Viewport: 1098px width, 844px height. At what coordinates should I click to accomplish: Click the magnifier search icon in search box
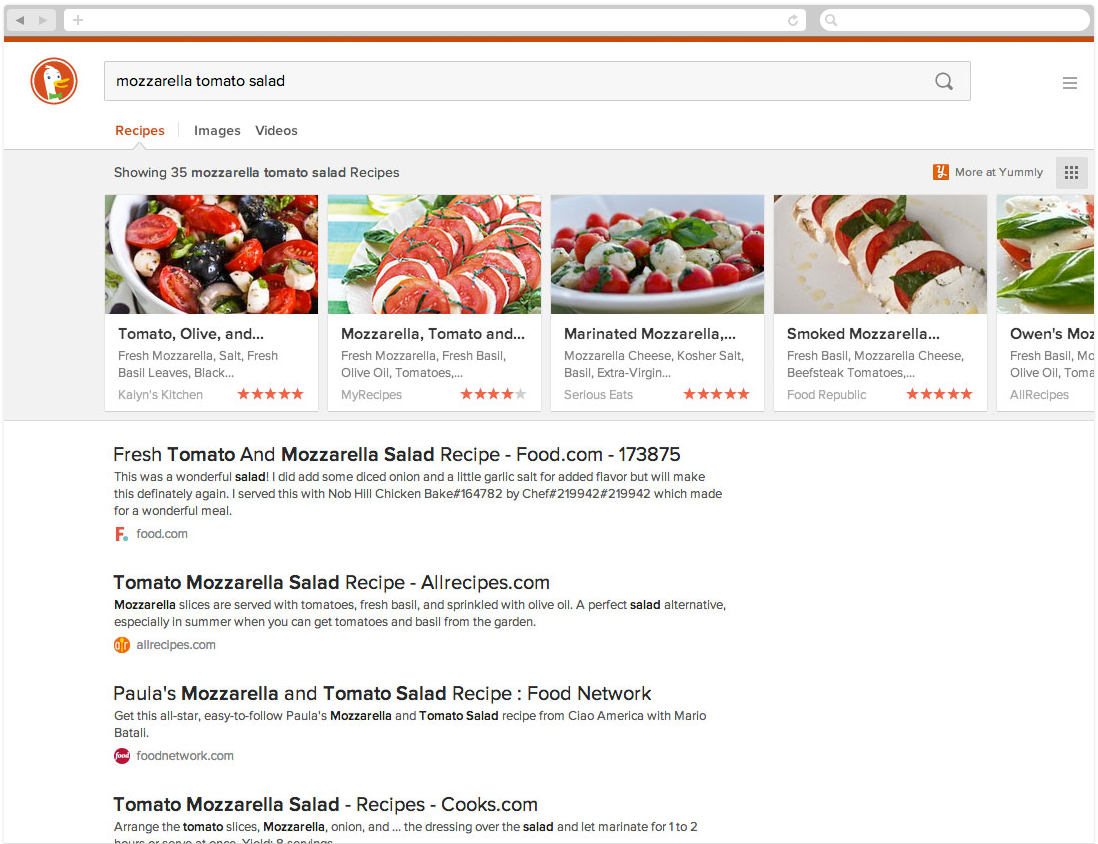[944, 81]
